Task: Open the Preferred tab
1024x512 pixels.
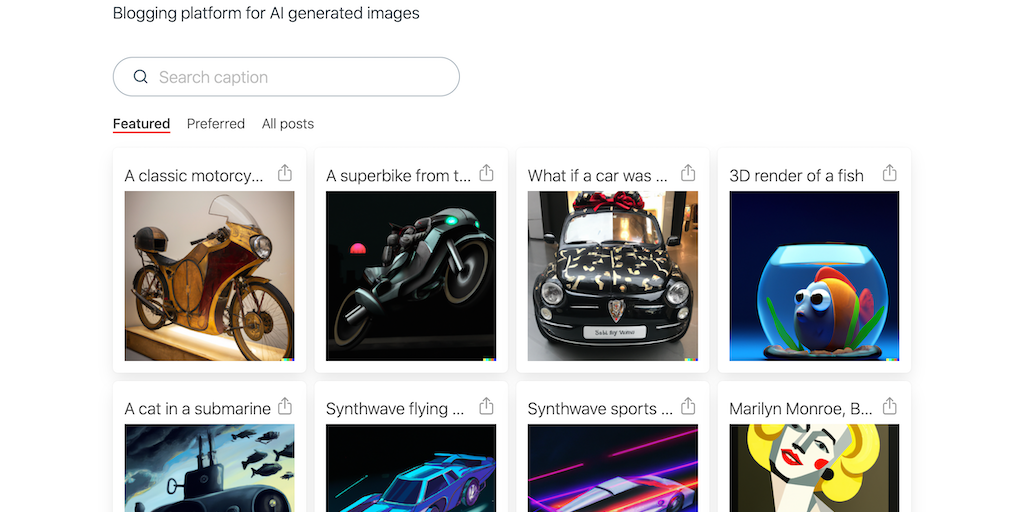Action: [216, 124]
